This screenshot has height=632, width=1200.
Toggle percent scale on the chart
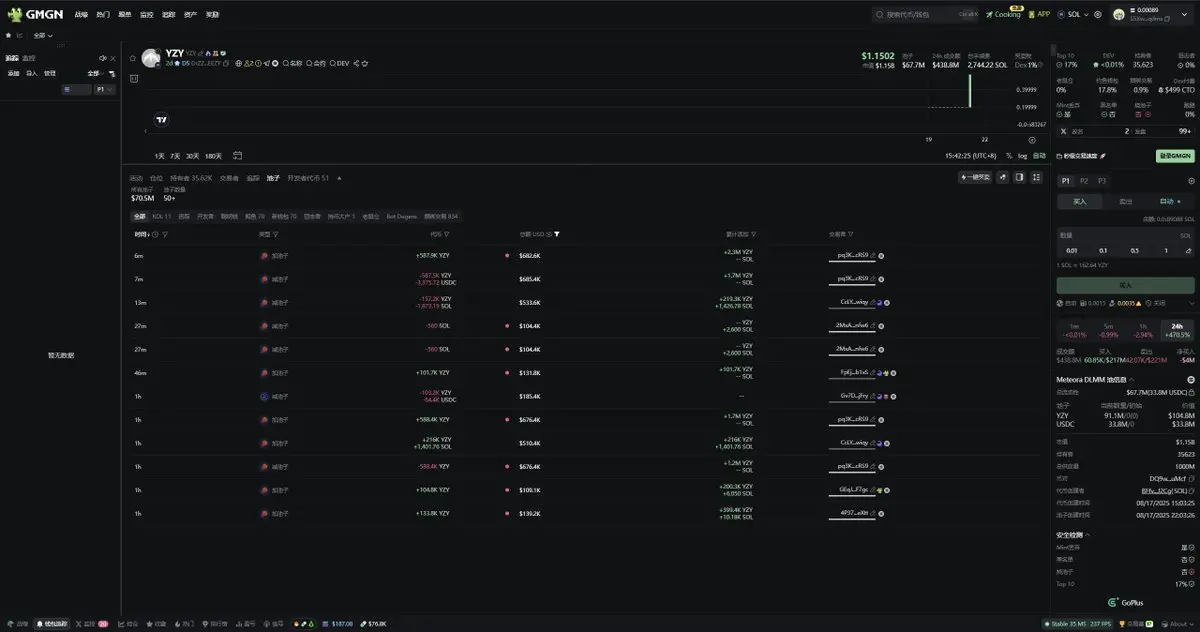point(1009,155)
